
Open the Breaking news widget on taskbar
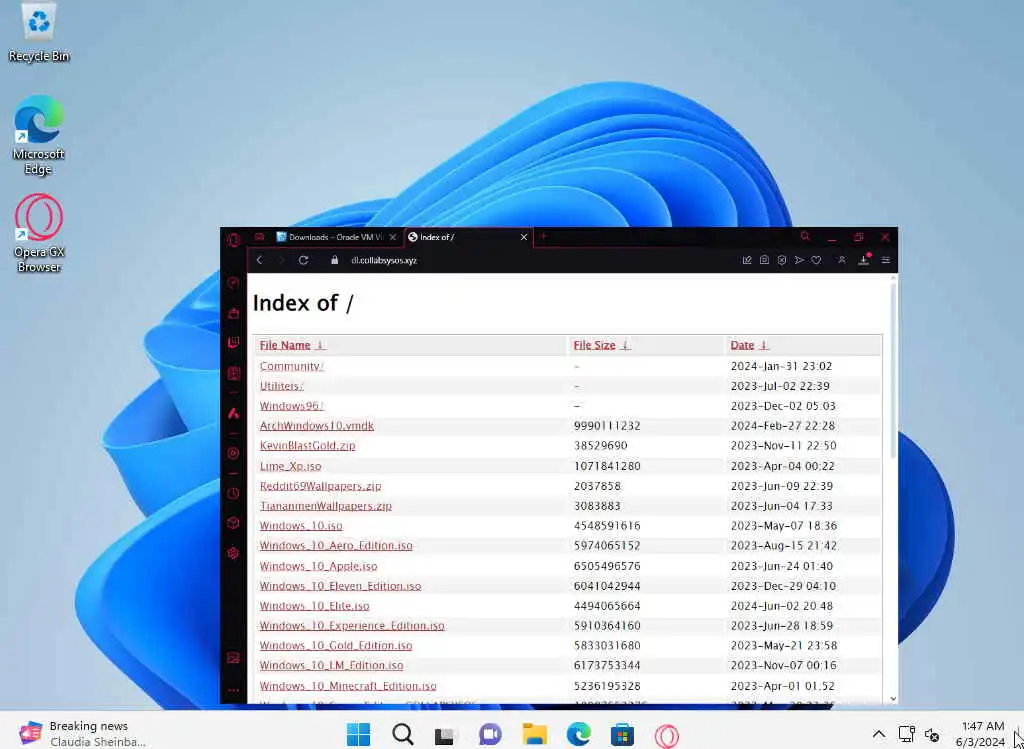tap(82, 734)
